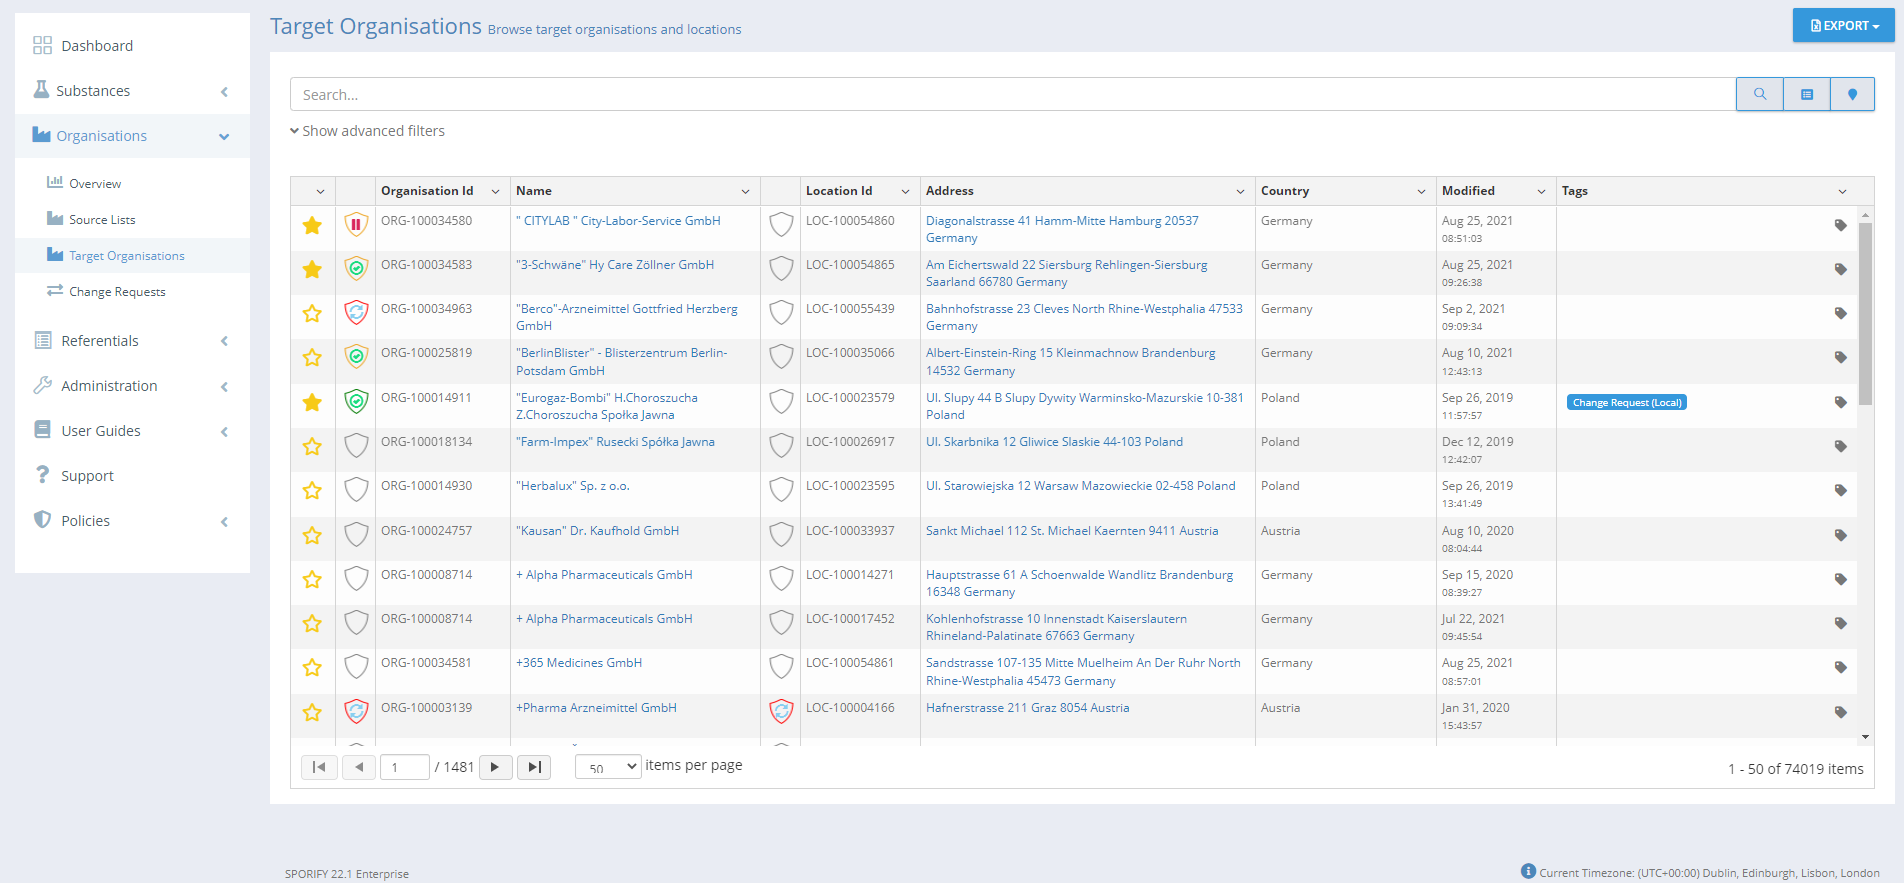This screenshot has width=1904, height=883.
Task: Open "Kausan" Dr. Kaufhold GmbH link
Action: pyautogui.click(x=597, y=531)
